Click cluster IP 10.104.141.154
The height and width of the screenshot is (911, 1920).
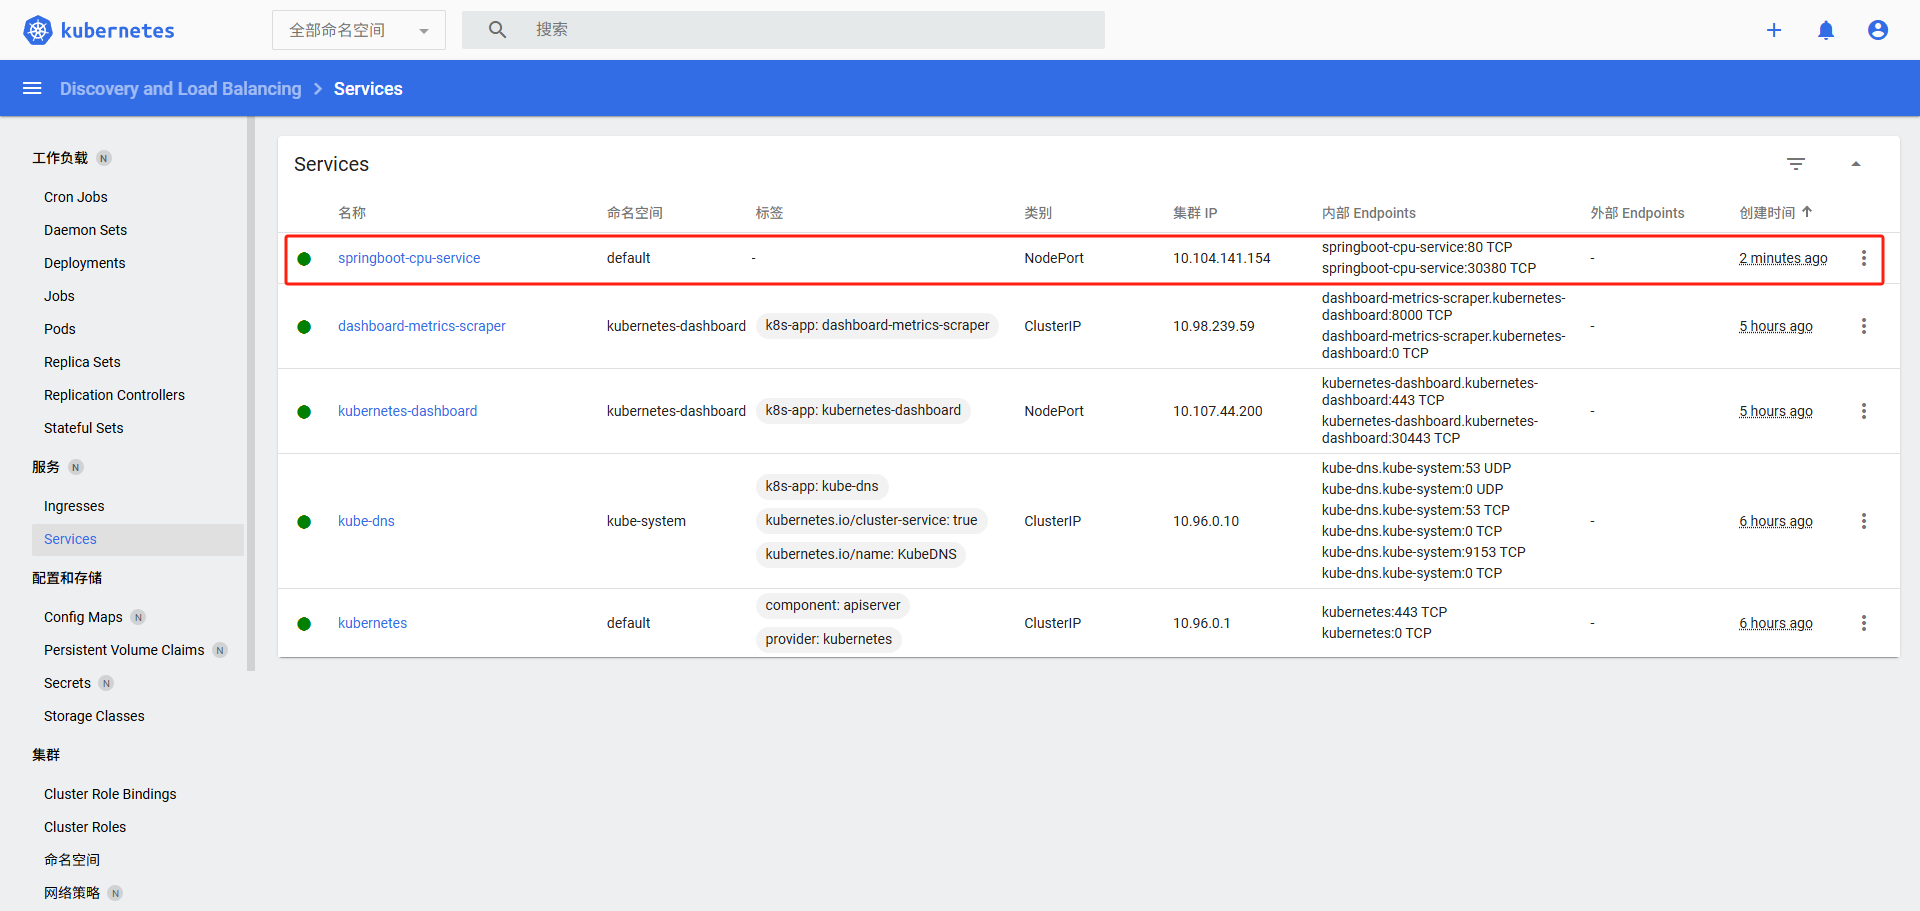tap(1222, 258)
